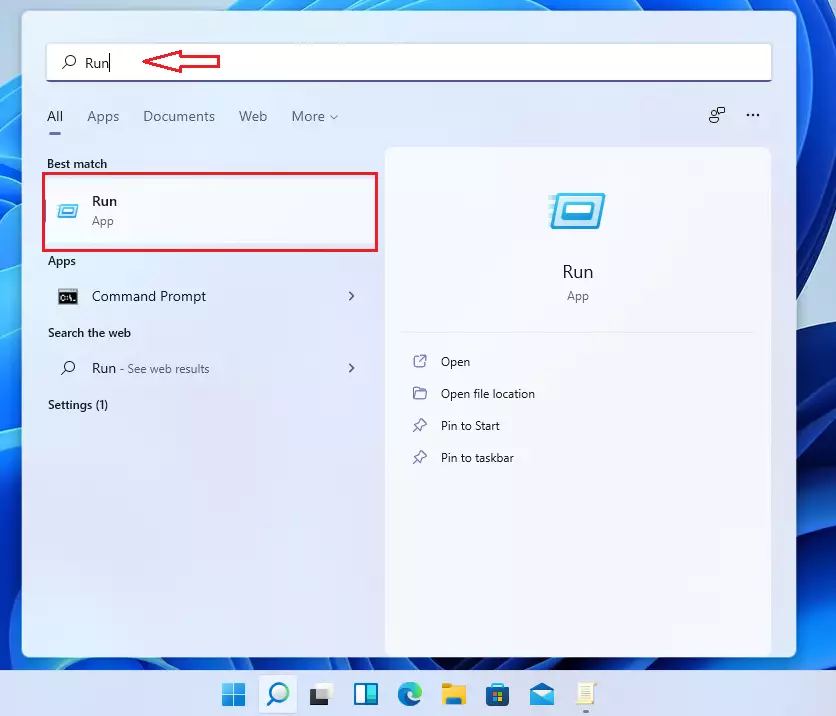
Task: Click the Search the web heading
Action: pos(89,333)
